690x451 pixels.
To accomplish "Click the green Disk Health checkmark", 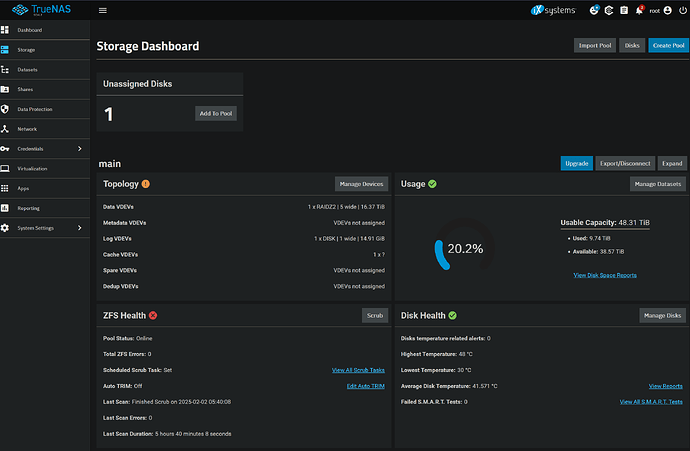I will tap(452, 315).
